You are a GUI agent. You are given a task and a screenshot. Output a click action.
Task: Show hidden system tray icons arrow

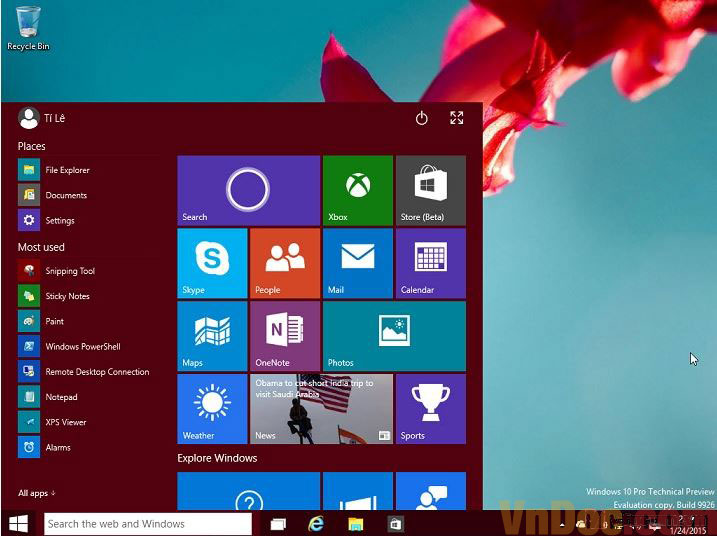(562, 524)
